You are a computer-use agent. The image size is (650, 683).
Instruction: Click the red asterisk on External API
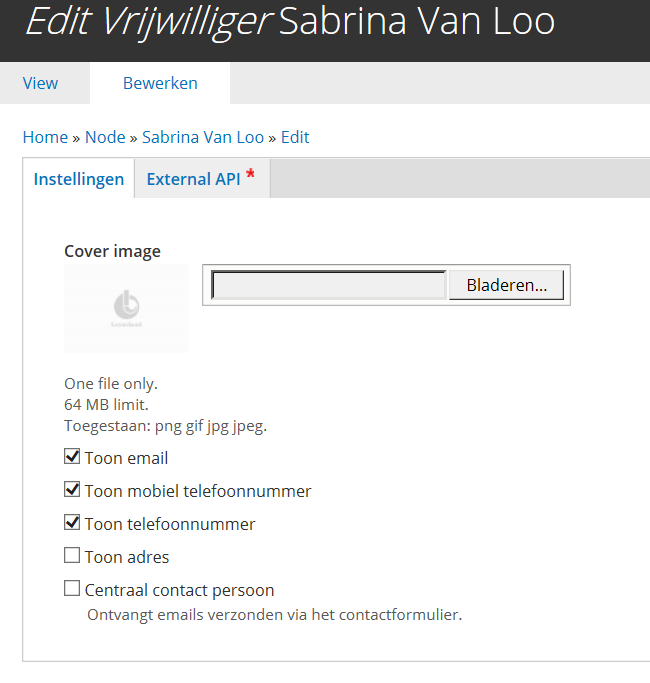tap(250, 174)
